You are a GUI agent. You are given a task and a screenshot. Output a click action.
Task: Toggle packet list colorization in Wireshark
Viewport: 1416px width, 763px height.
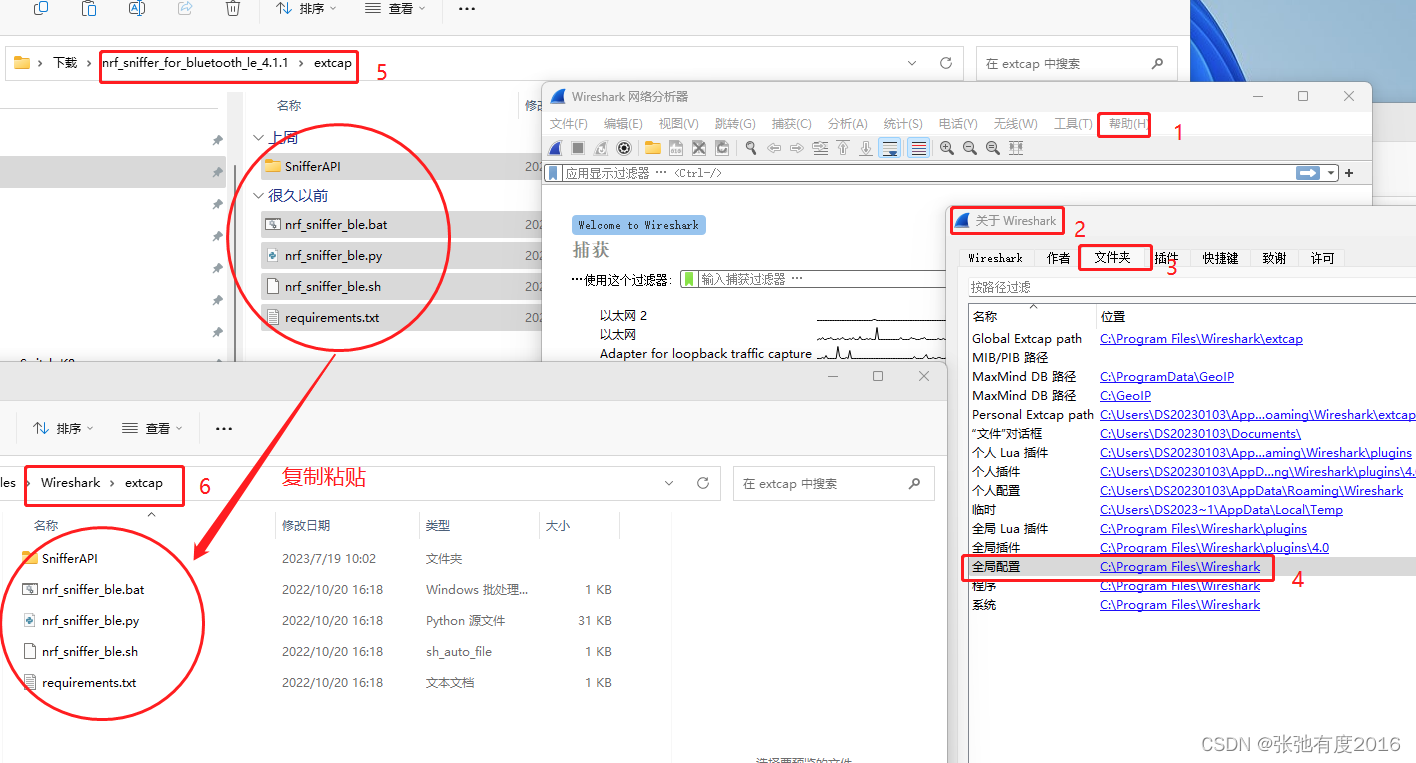(919, 148)
